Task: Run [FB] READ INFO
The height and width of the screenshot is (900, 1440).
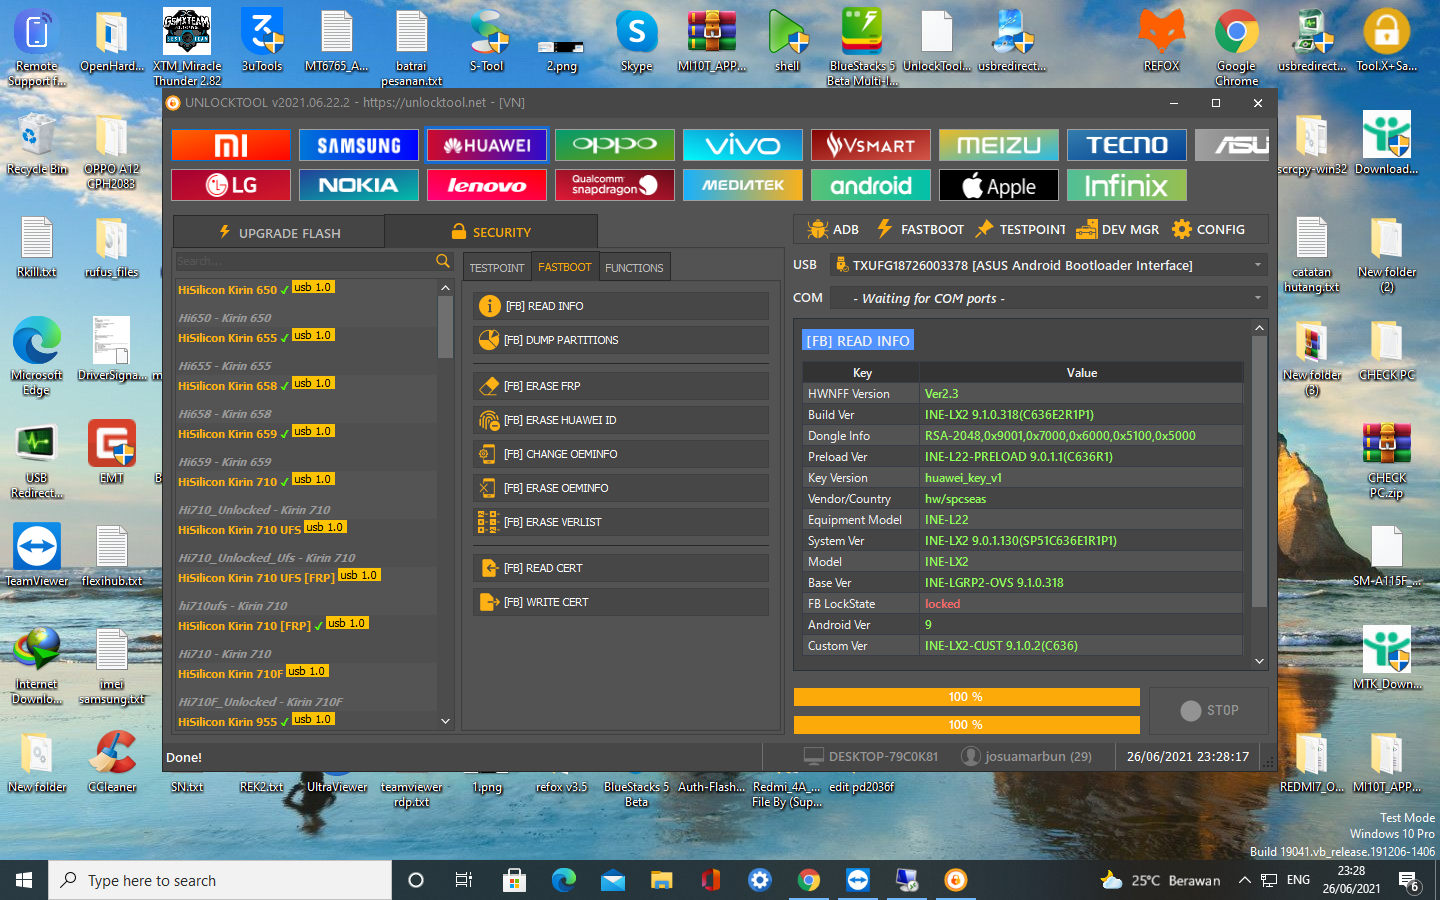Action: [621, 306]
